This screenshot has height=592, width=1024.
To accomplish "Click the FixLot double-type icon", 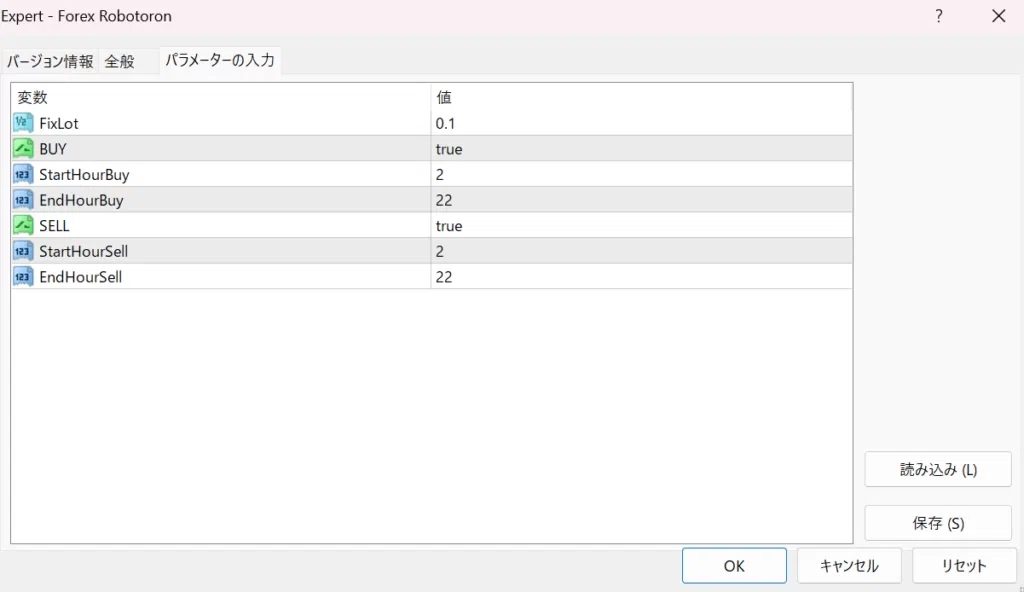I will [23, 122].
